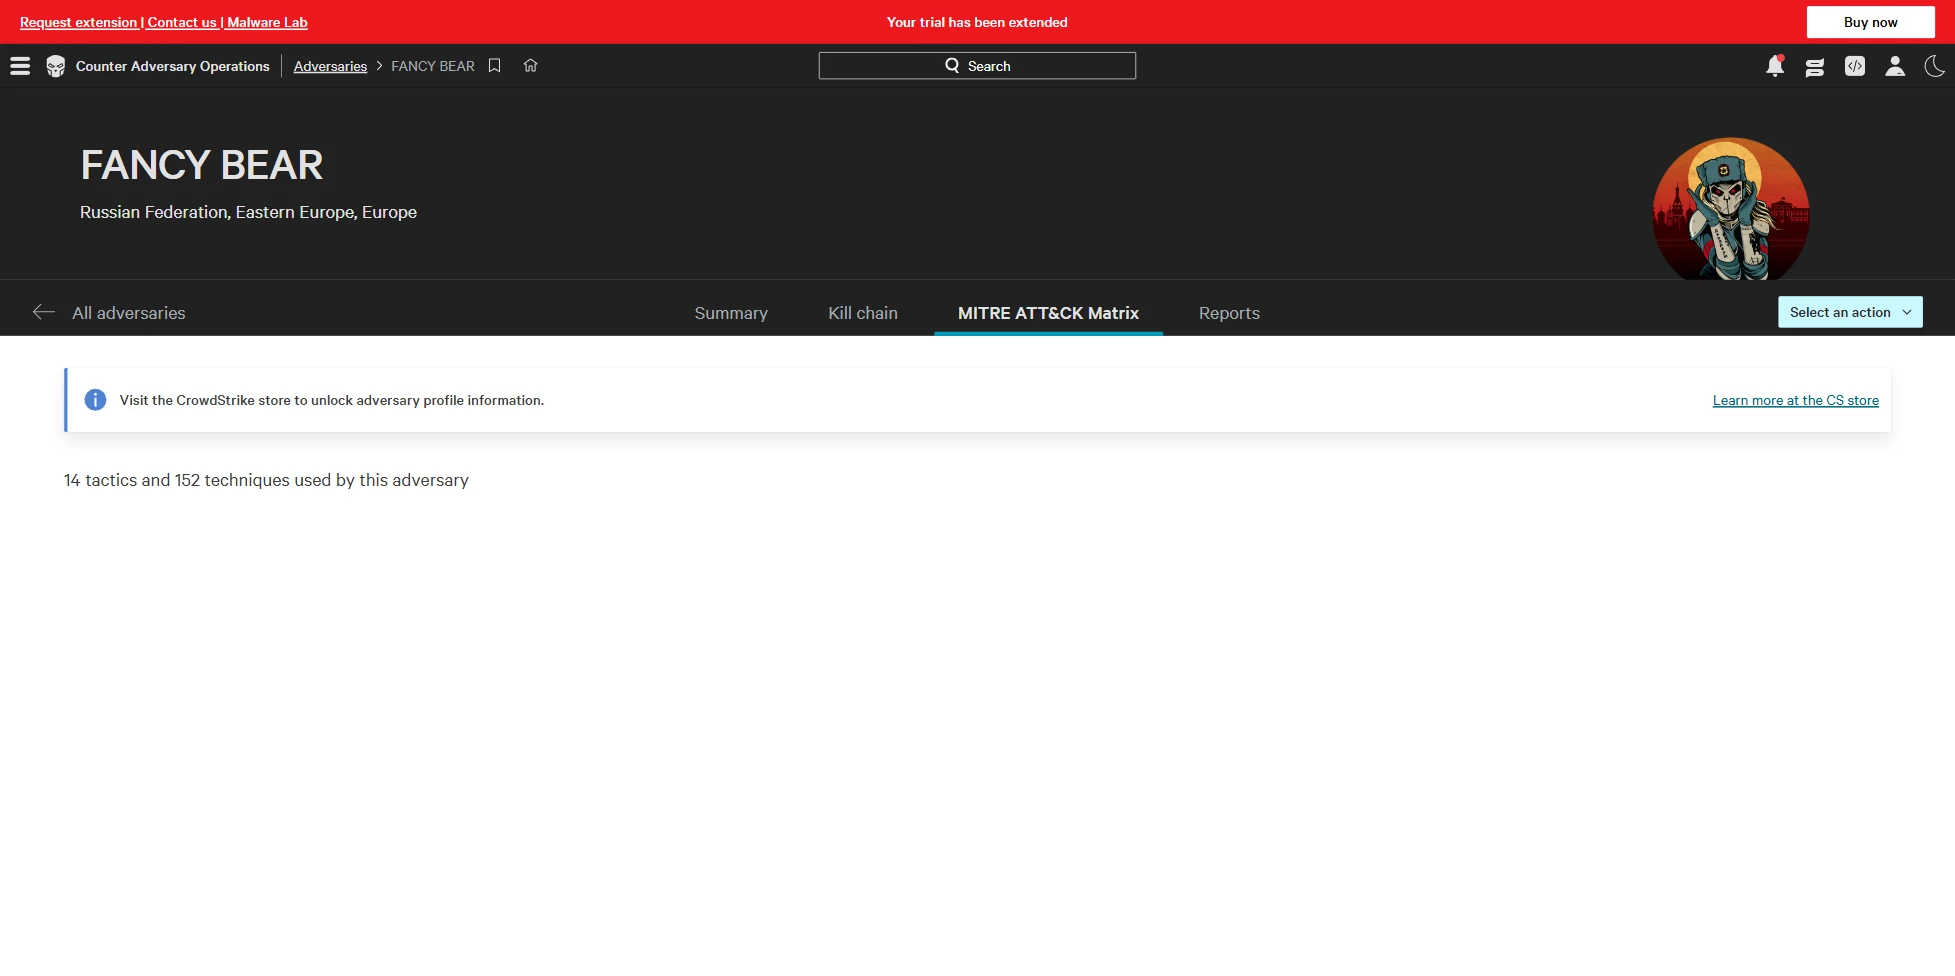Open the stacked messages icon in header

click(x=1815, y=67)
